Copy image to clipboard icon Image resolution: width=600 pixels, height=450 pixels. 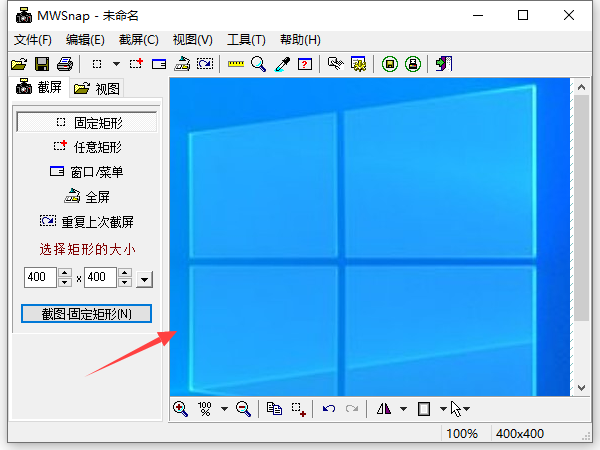[x=274, y=409]
